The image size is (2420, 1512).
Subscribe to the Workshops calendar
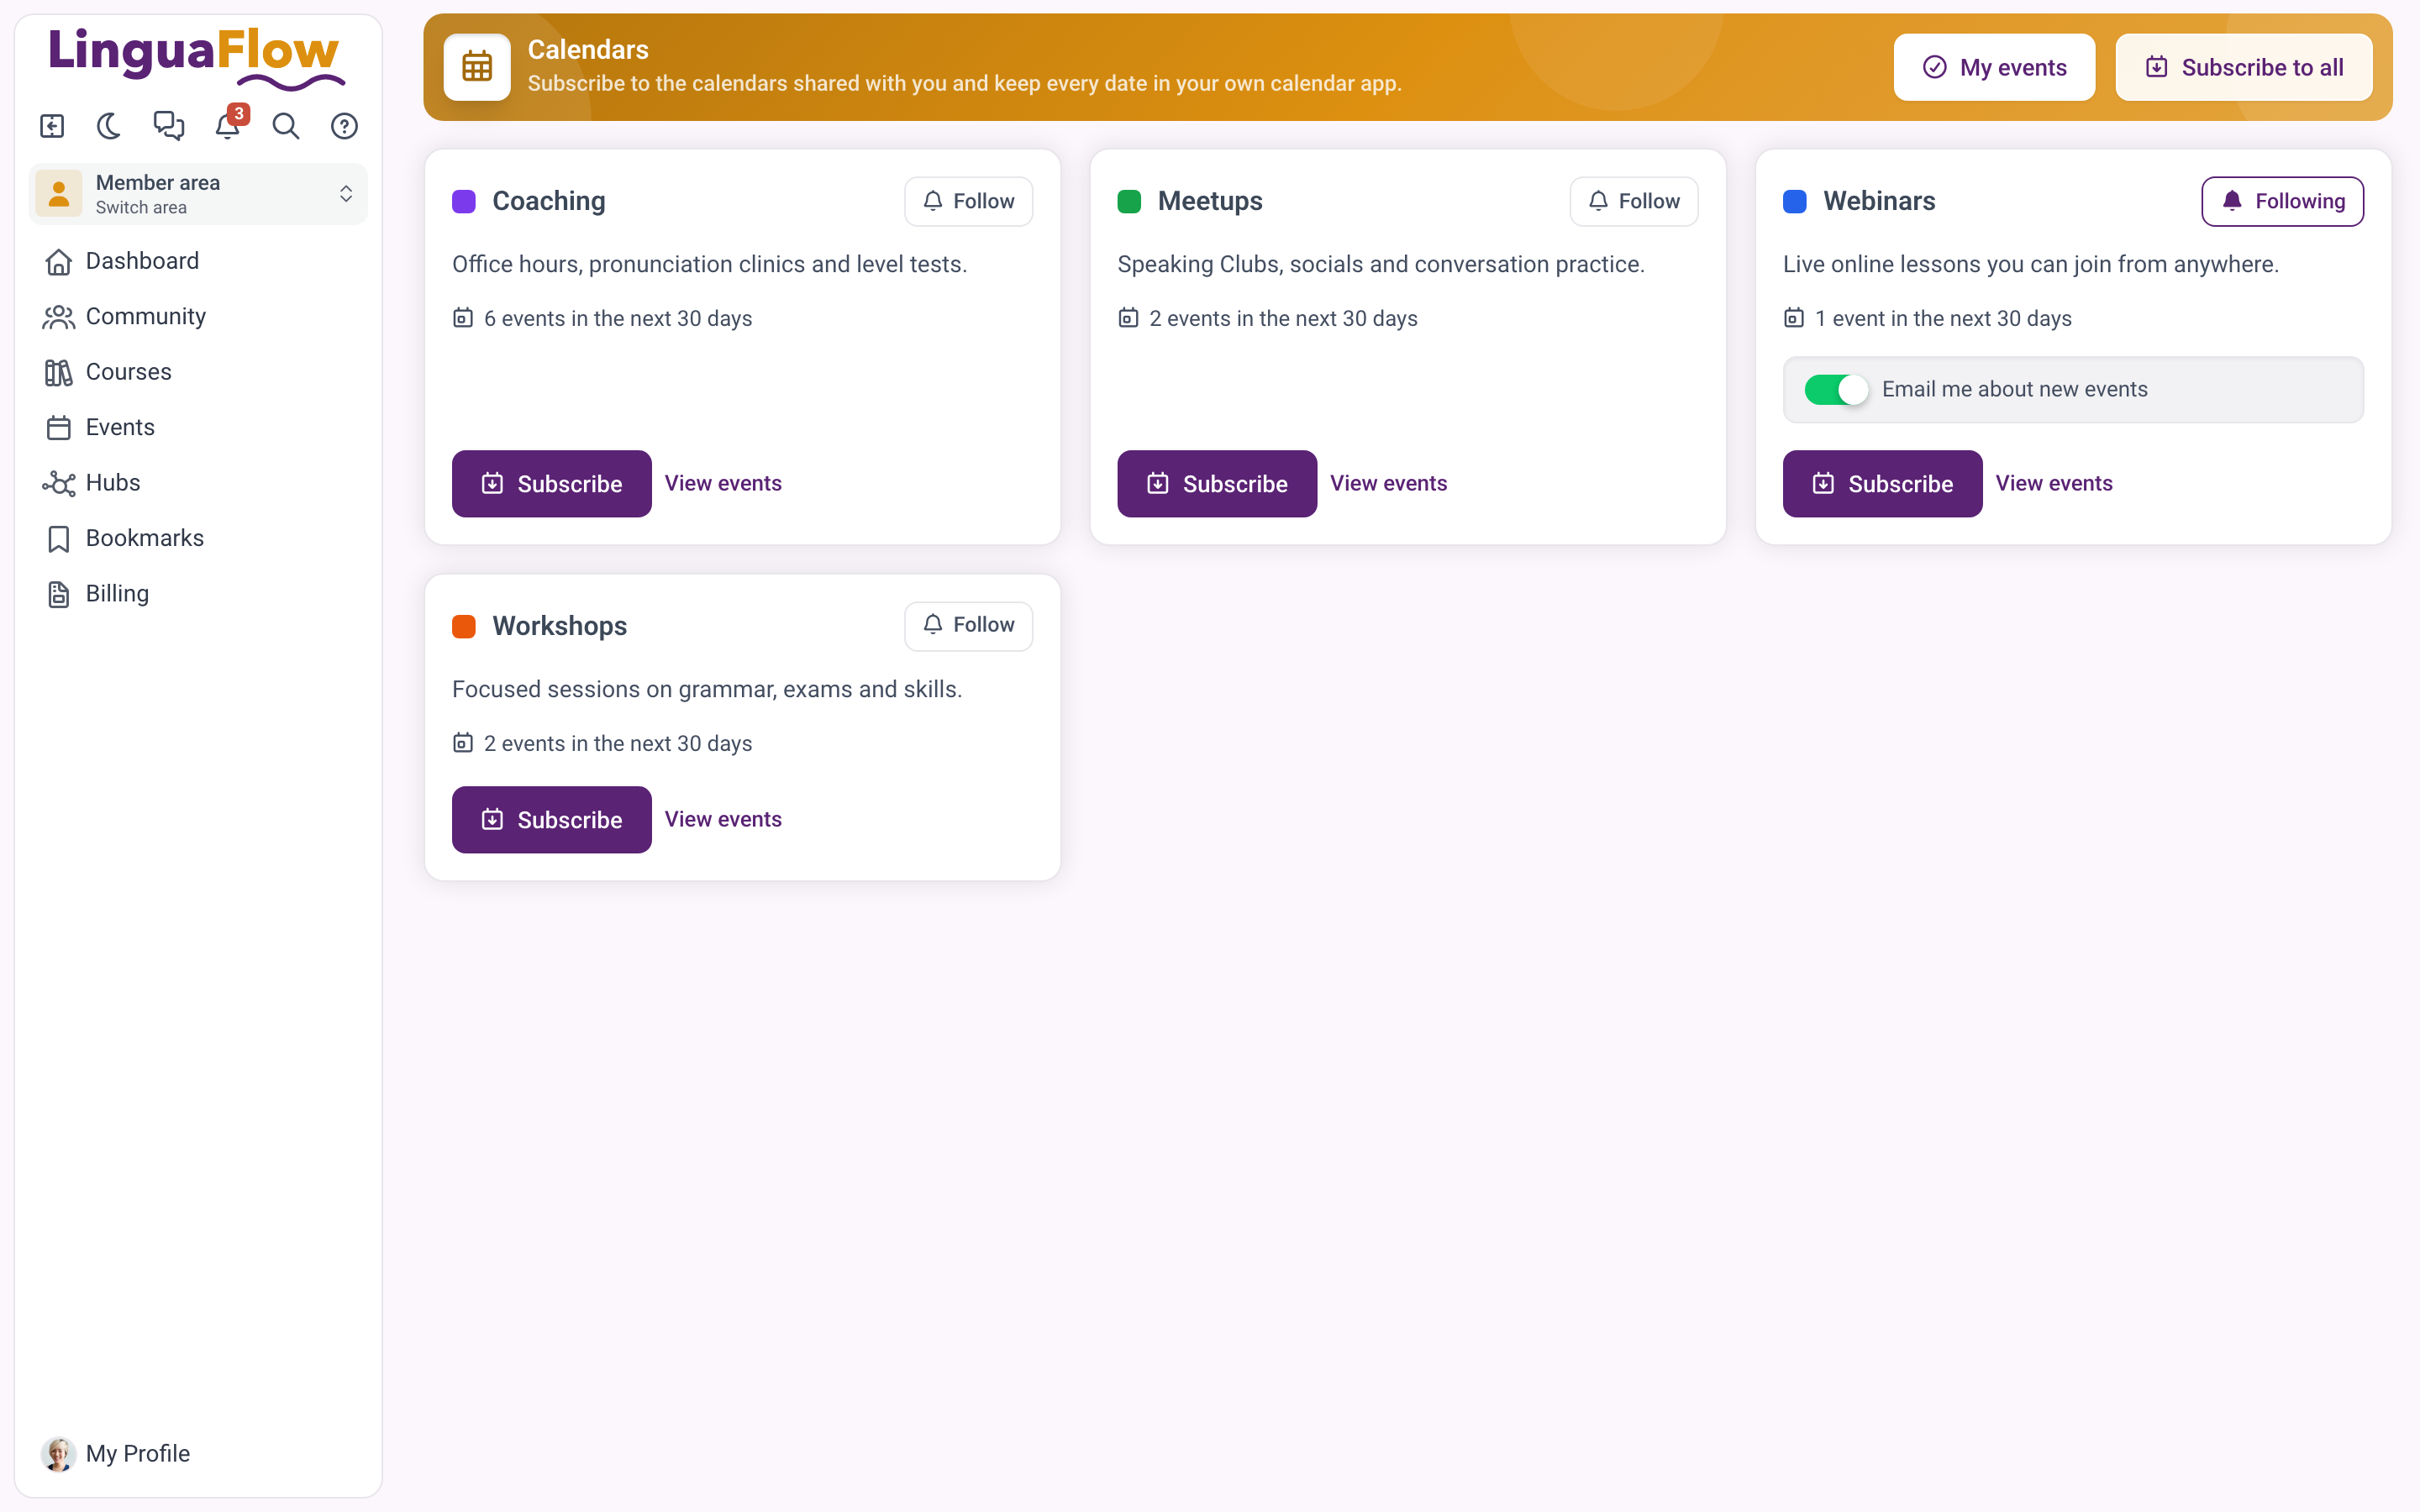click(x=551, y=820)
